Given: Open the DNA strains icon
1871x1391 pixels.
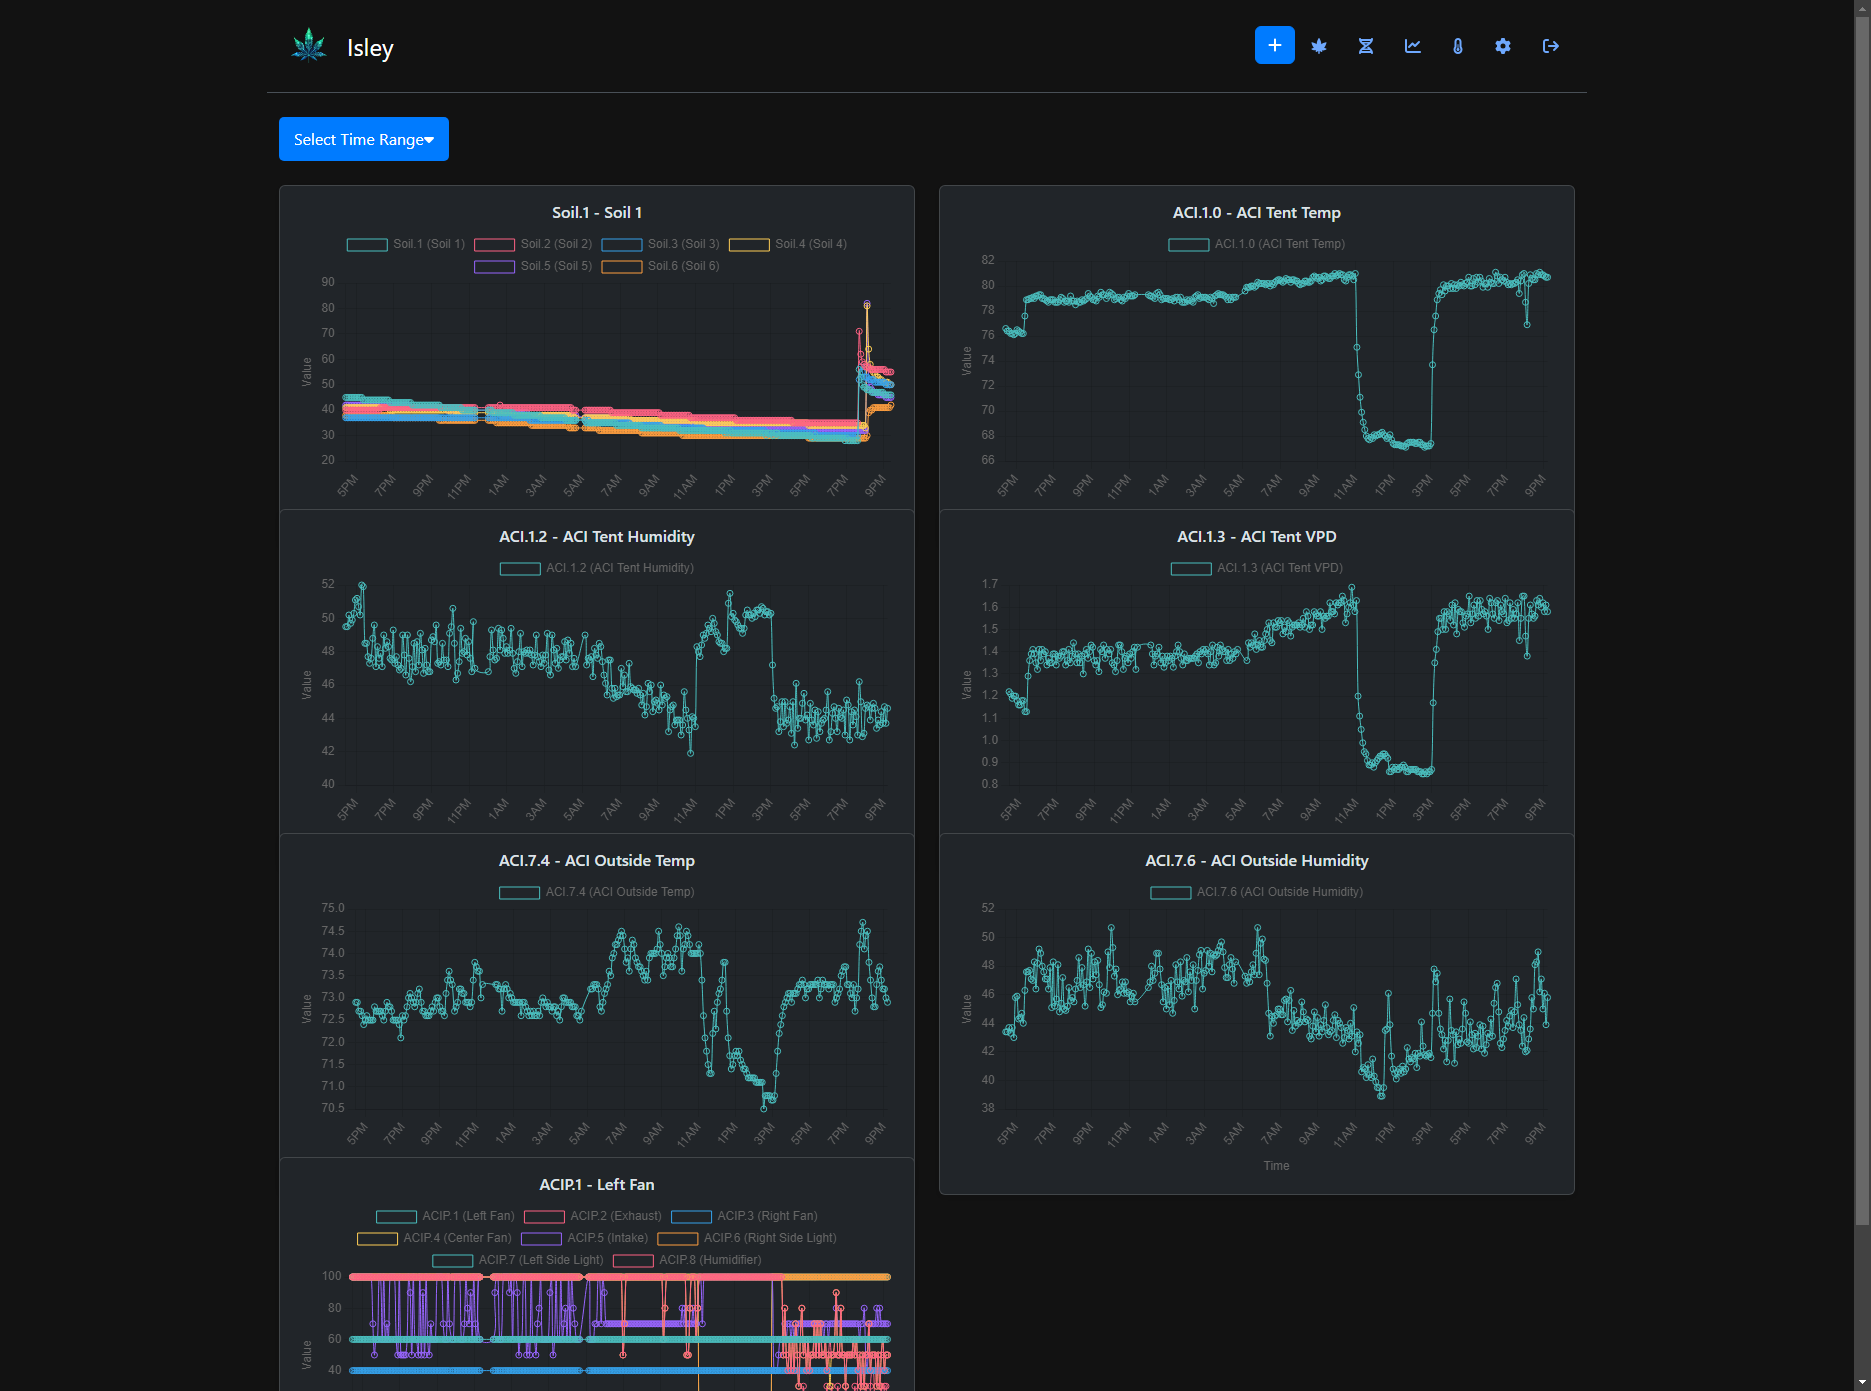Looking at the screenshot, I should coord(1365,46).
